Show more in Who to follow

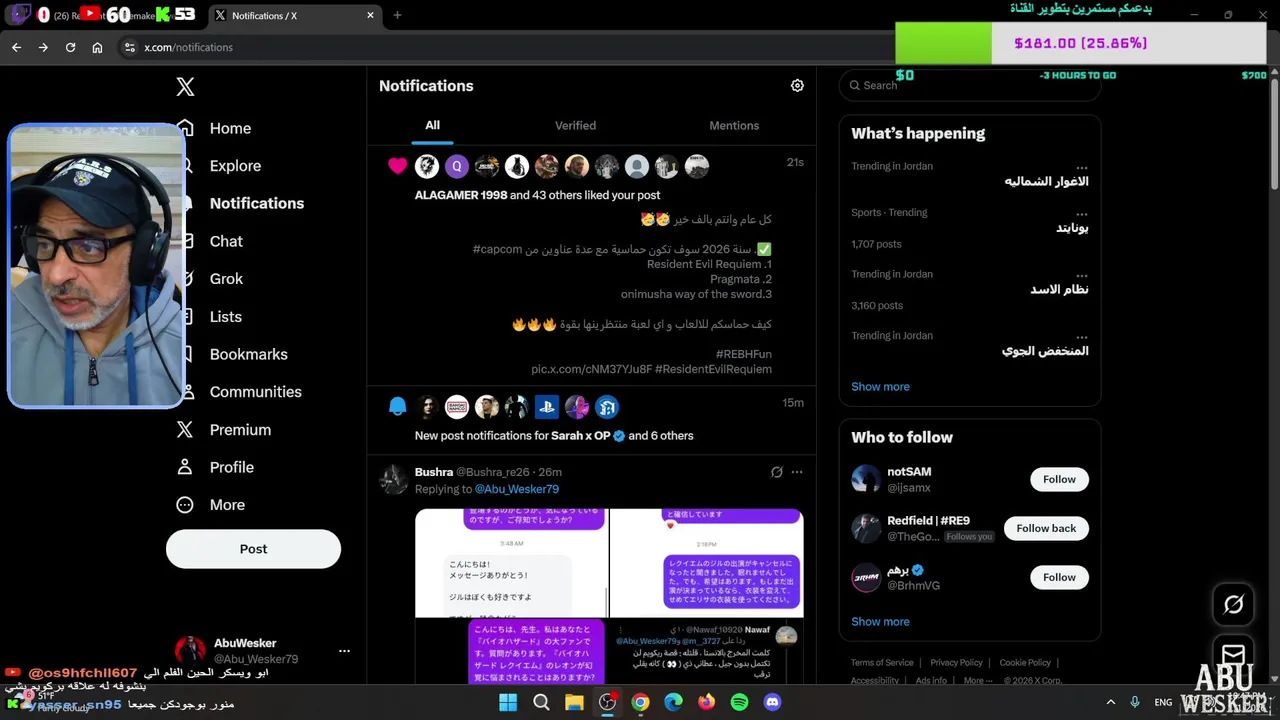(880, 622)
